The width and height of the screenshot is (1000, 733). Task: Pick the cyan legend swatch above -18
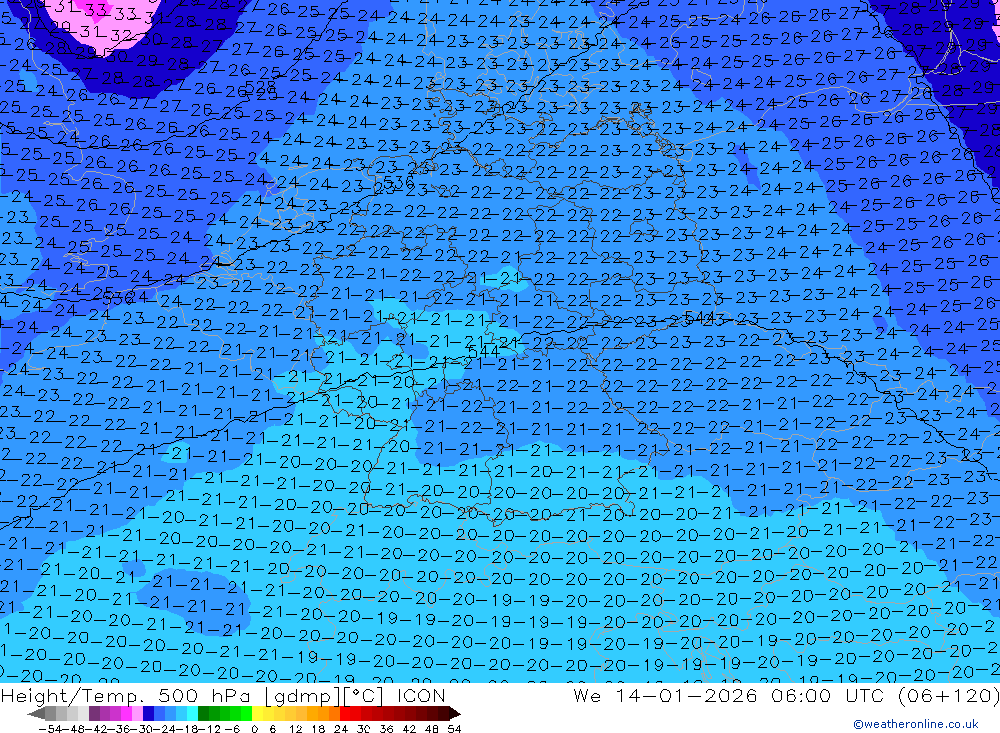pos(193,713)
